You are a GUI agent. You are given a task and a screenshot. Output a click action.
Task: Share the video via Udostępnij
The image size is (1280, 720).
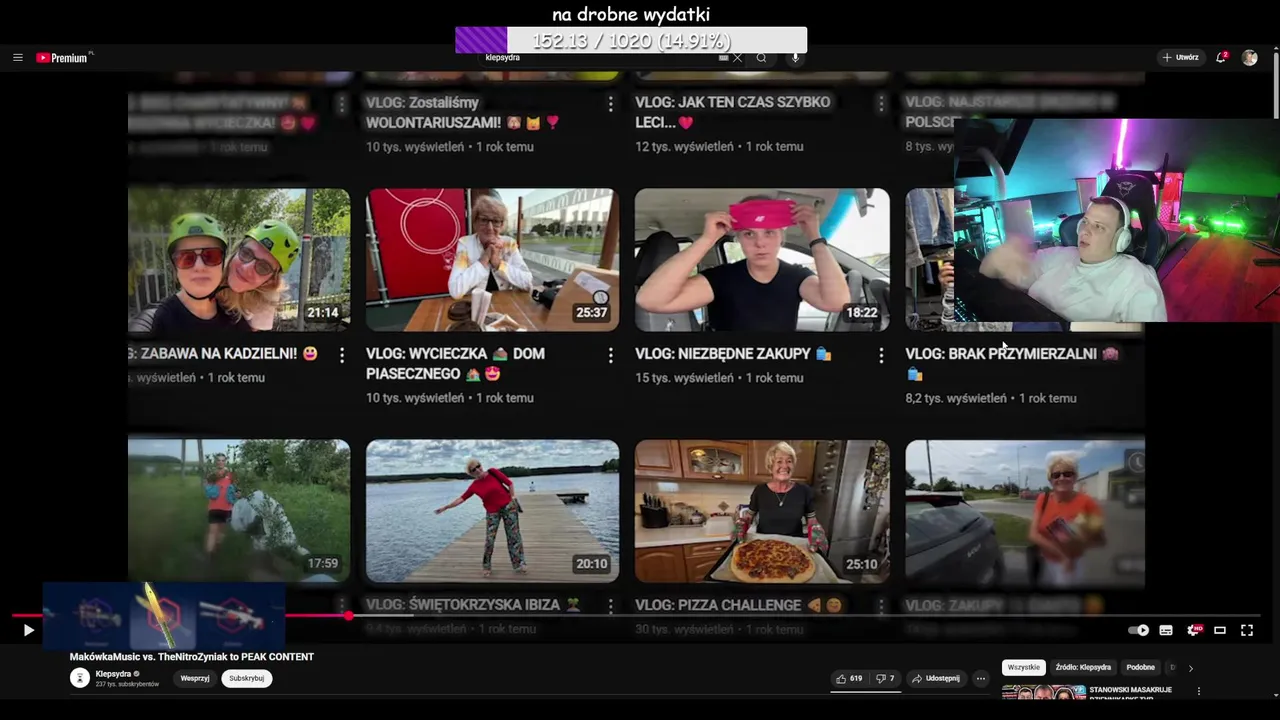pyautogui.click(x=936, y=678)
